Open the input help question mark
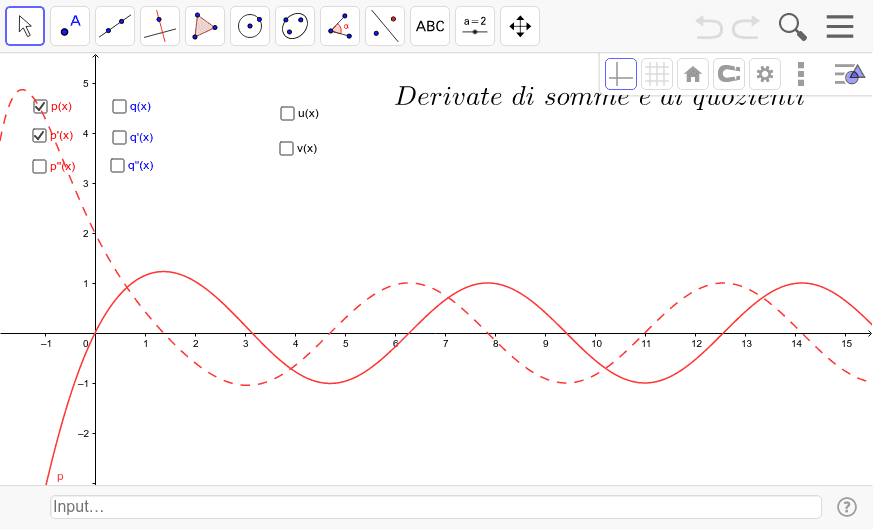 pyautogui.click(x=847, y=507)
